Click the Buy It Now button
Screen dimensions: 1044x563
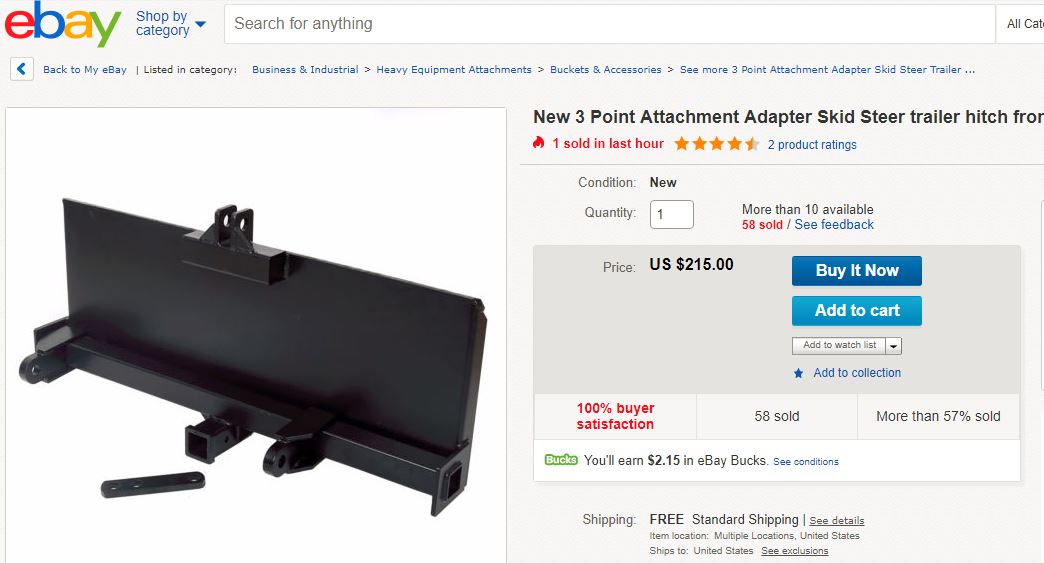(x=856, y=270)
